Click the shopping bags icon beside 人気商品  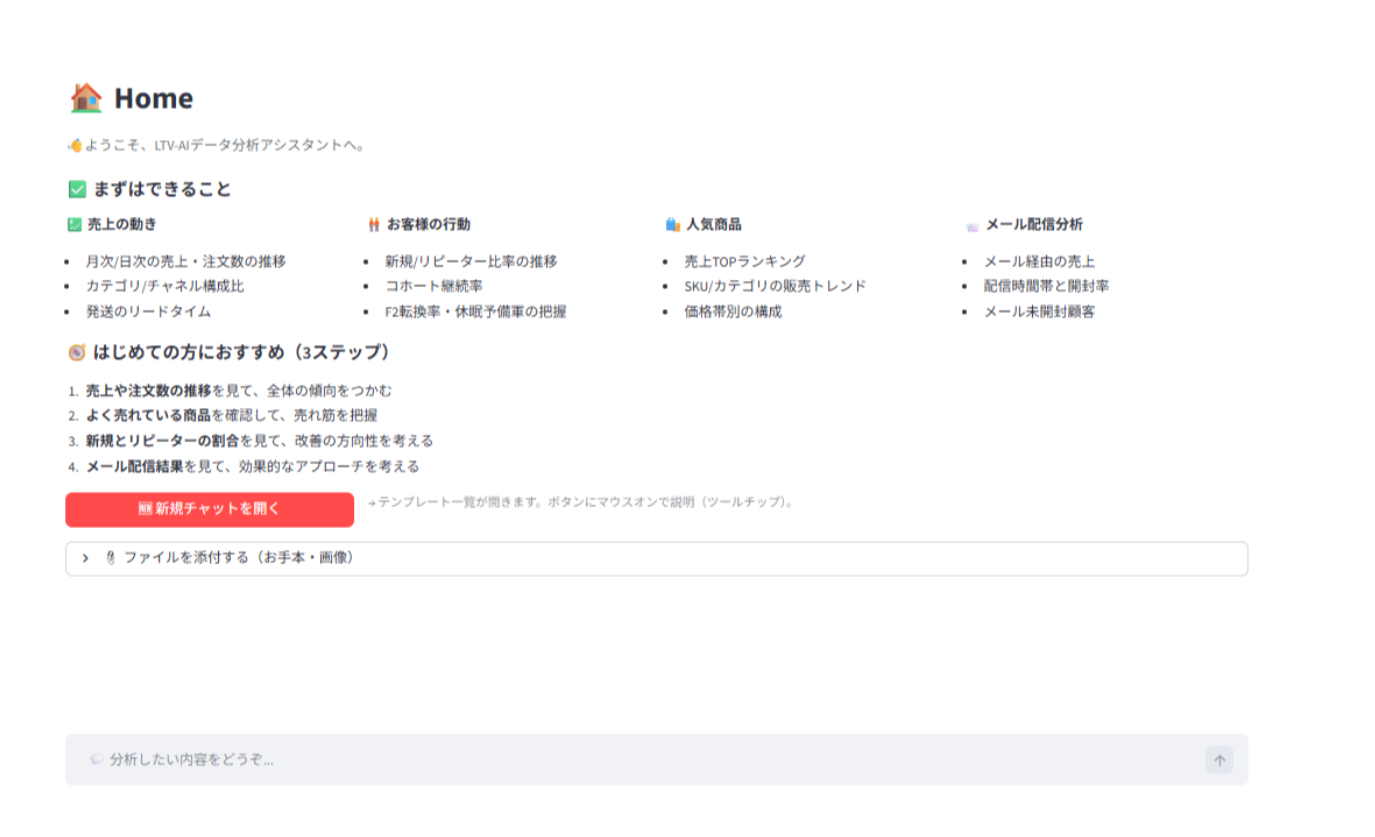(x=673, y=225)
